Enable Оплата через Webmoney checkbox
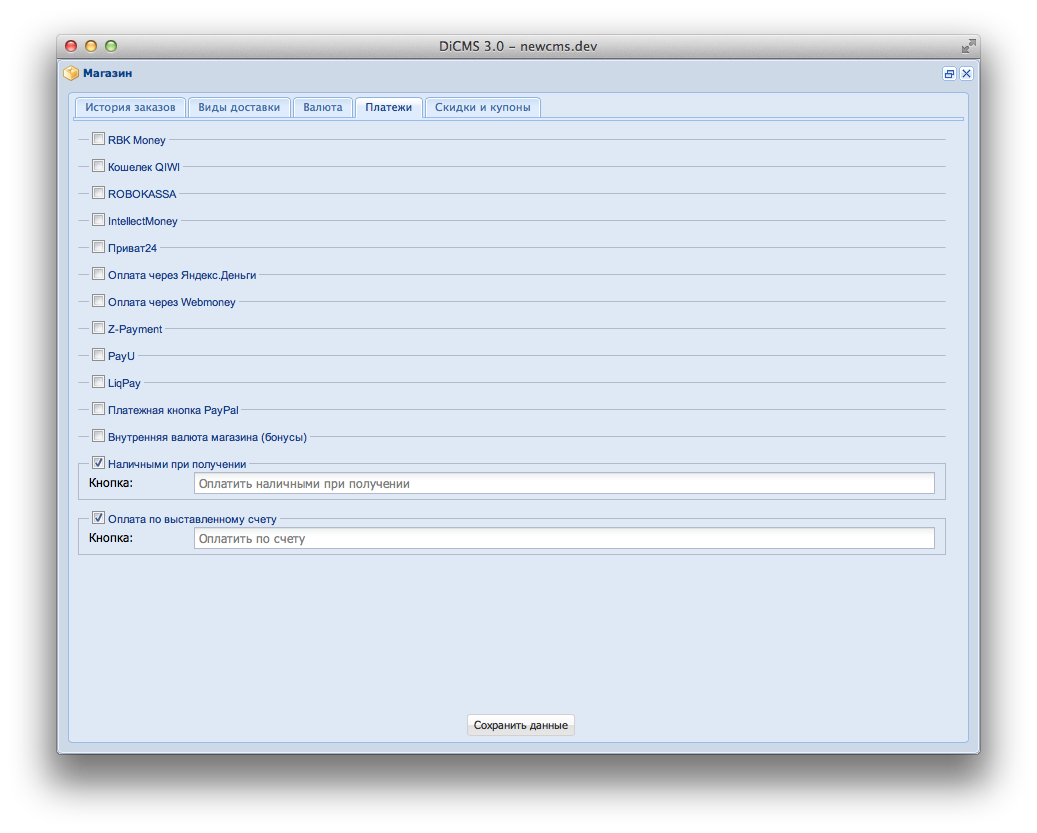The image size is (1037, 833). 99,301
